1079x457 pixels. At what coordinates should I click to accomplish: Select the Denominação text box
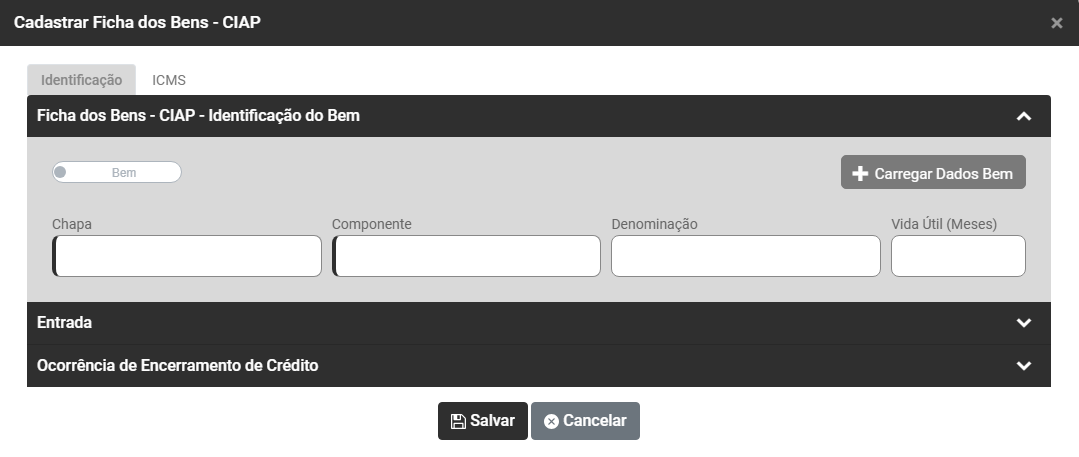[x=746, y=256]
